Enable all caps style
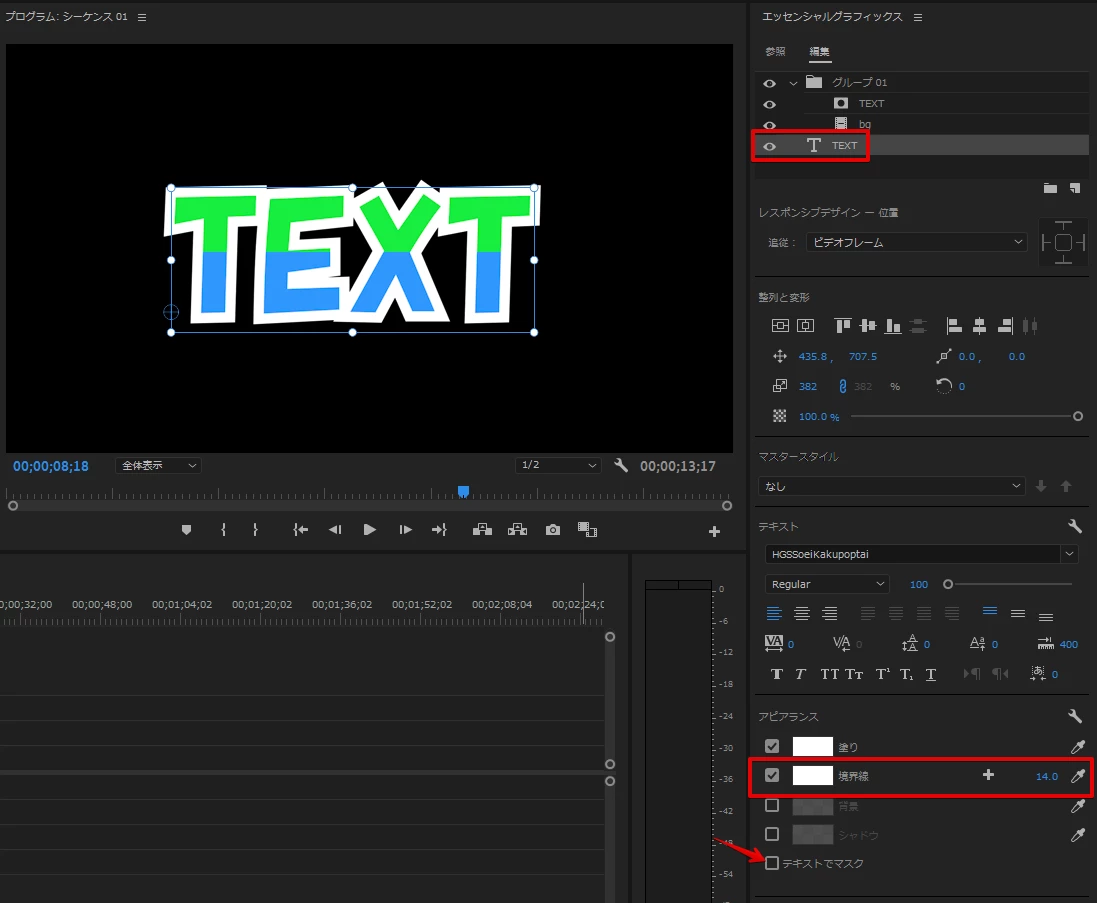1099x903 pixels. click(x=830, y=674)
